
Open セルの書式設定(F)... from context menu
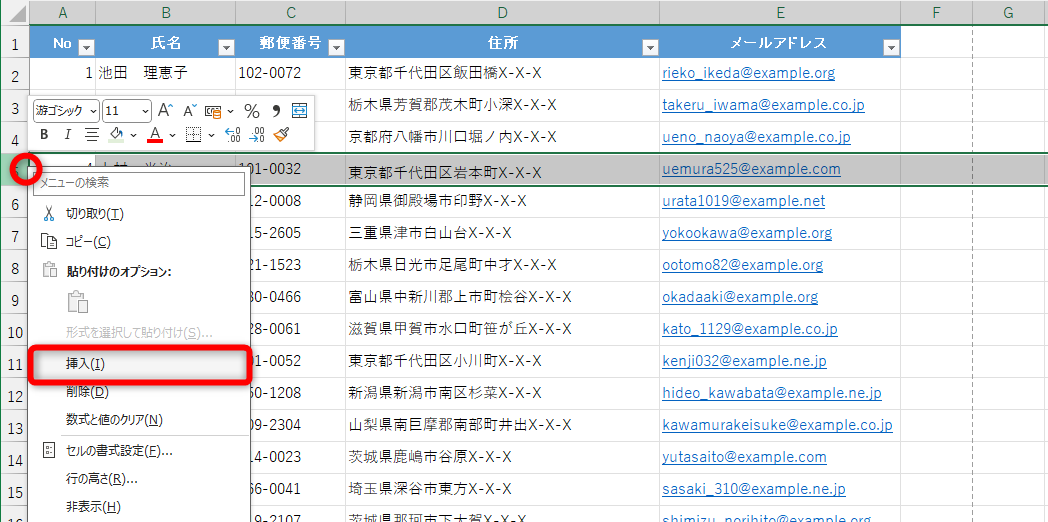(x=140, y=450)
